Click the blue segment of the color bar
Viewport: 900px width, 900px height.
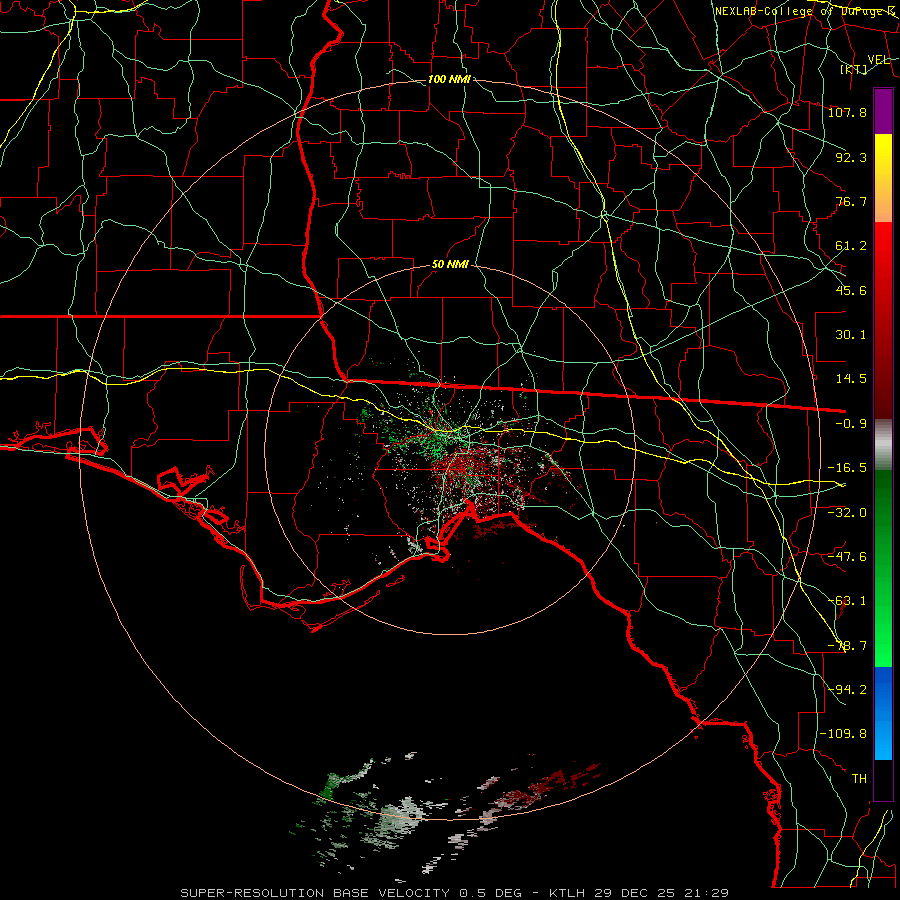pos(883,713)
